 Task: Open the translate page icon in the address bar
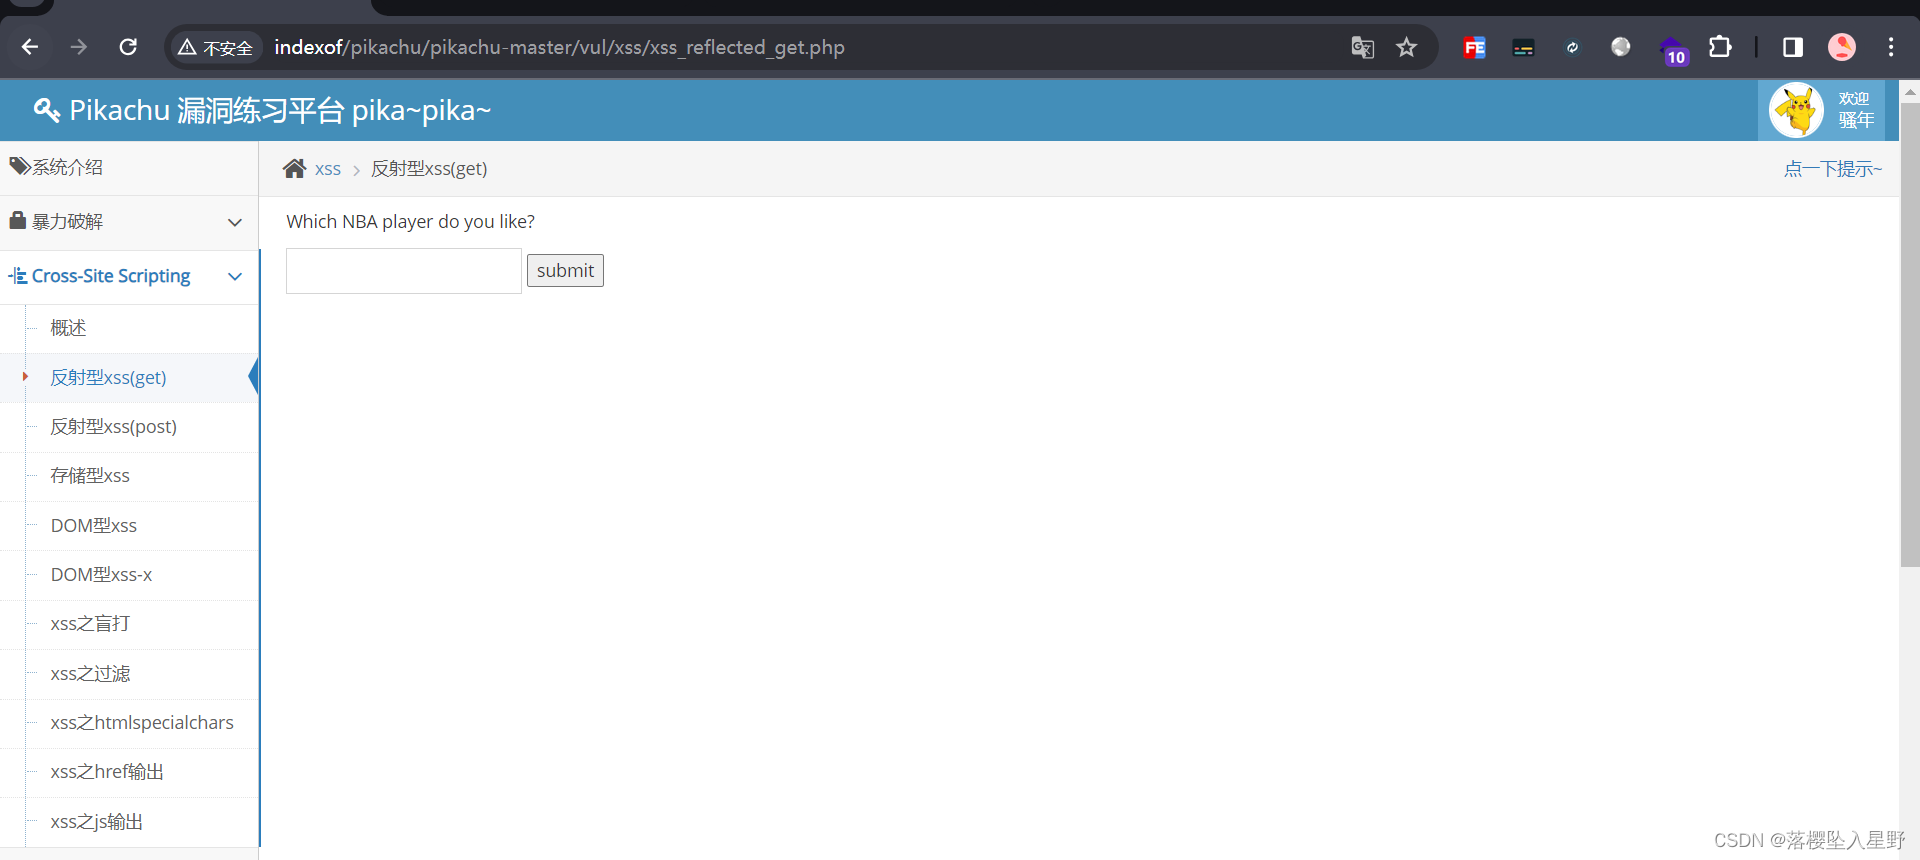pos(1362,47)
